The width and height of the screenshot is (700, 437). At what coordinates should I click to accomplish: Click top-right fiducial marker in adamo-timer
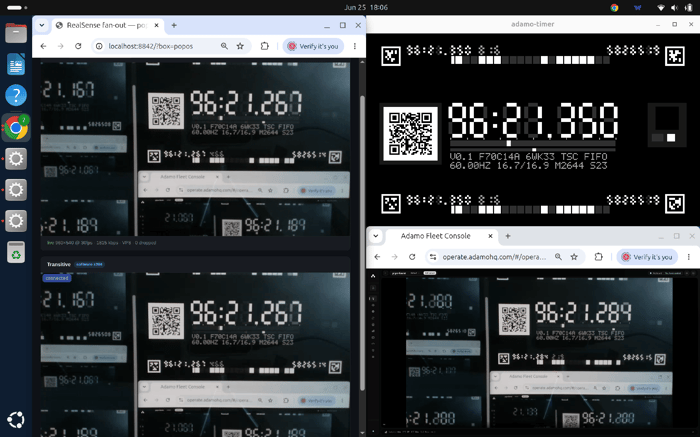675,56
